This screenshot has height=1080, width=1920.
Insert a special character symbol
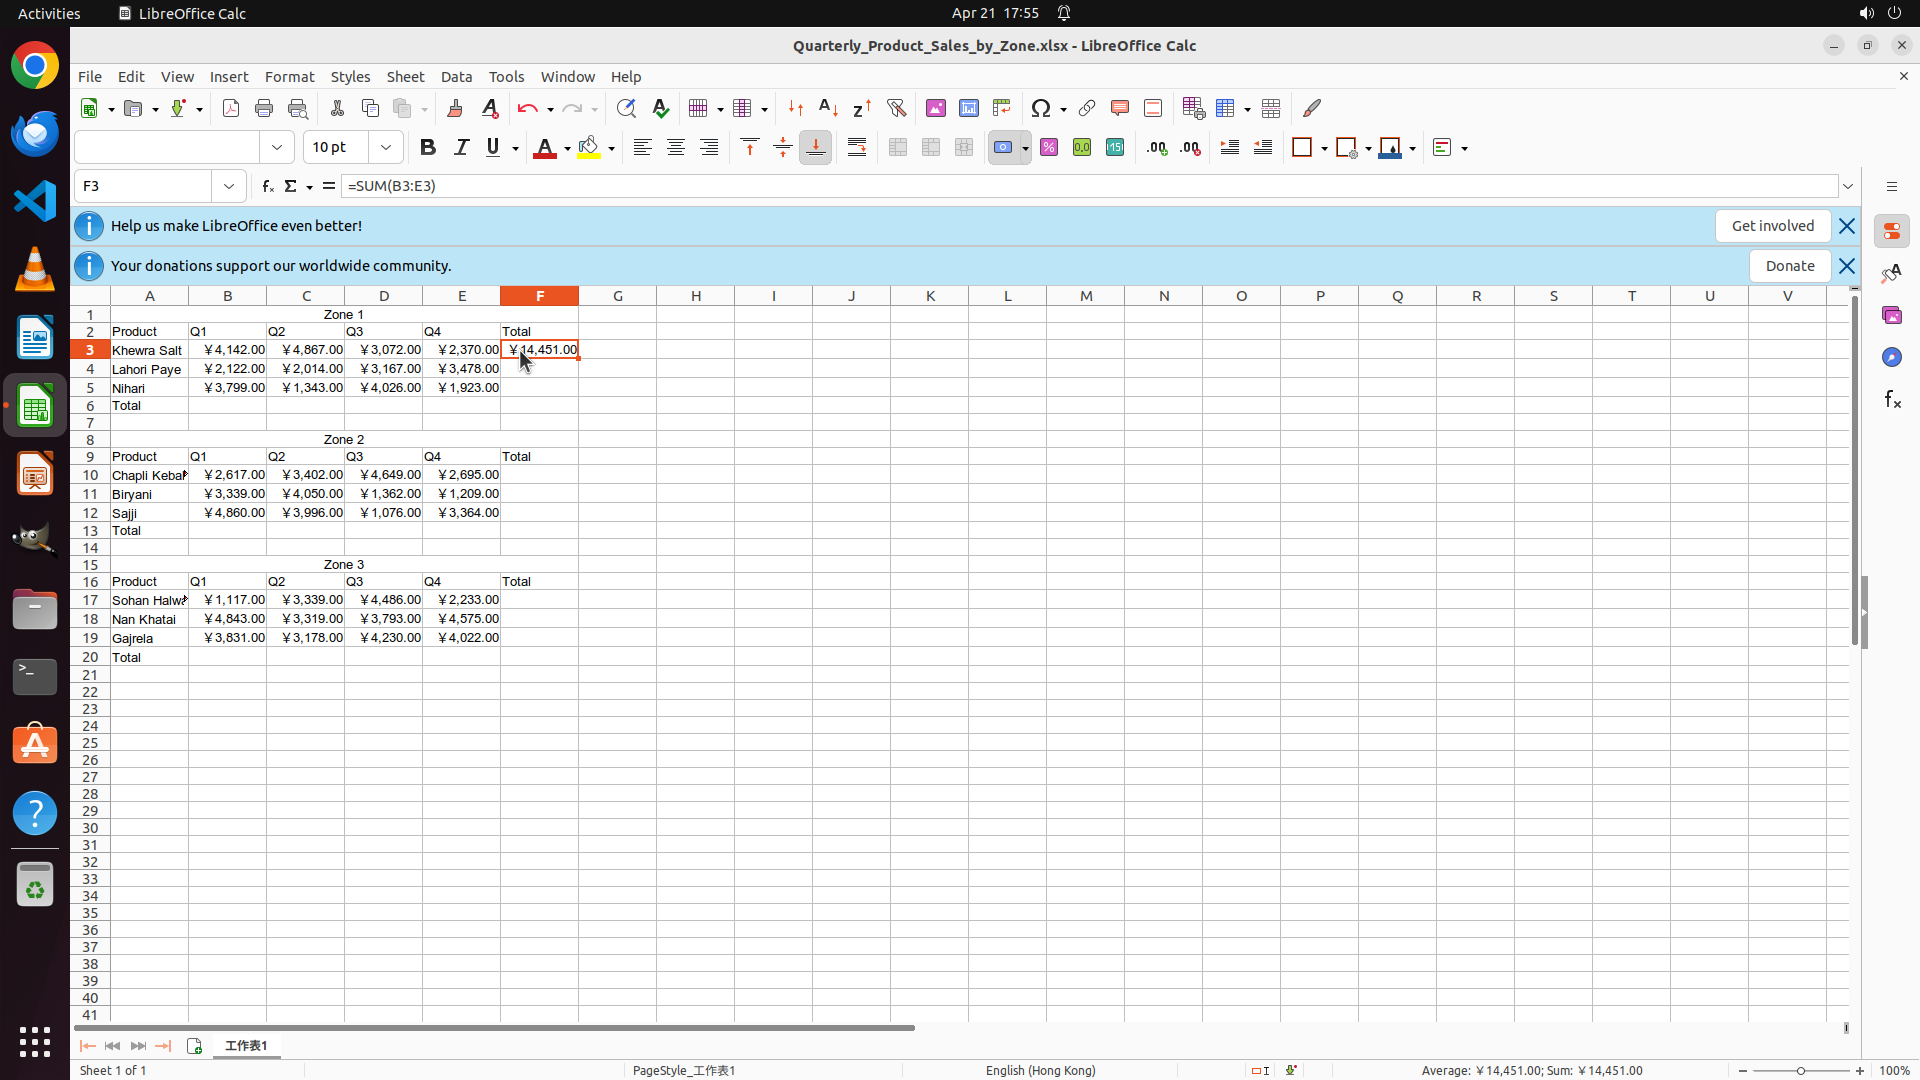[1041, 108]
